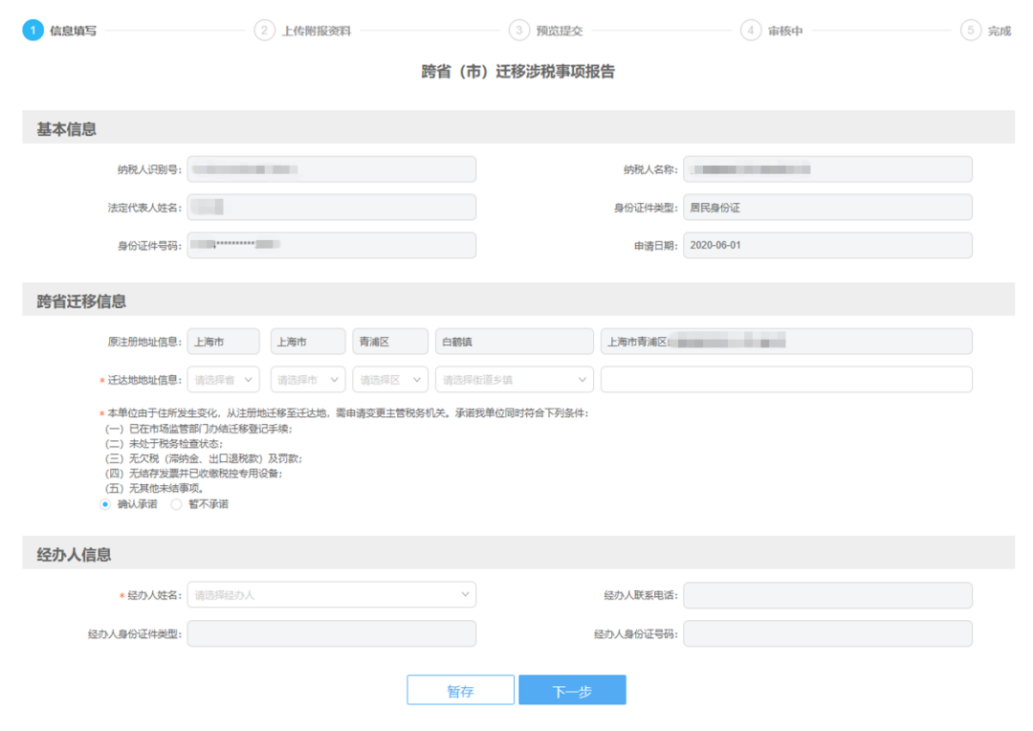Image resolution: width=1033 pixels, height=731 pixels.
Task: Click step 4 审核中 circle icon
Action: (750, 30)
